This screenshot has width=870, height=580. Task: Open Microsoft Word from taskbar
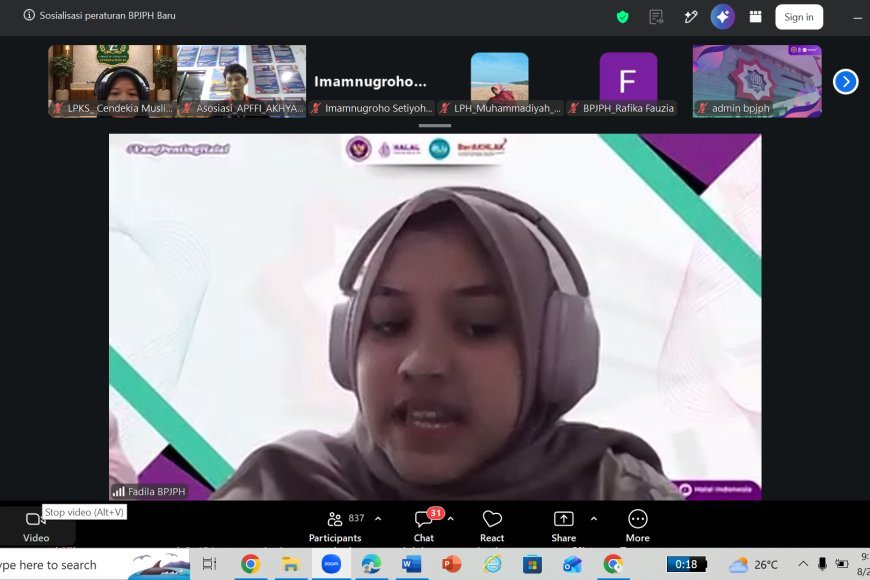tap(411, 564)
